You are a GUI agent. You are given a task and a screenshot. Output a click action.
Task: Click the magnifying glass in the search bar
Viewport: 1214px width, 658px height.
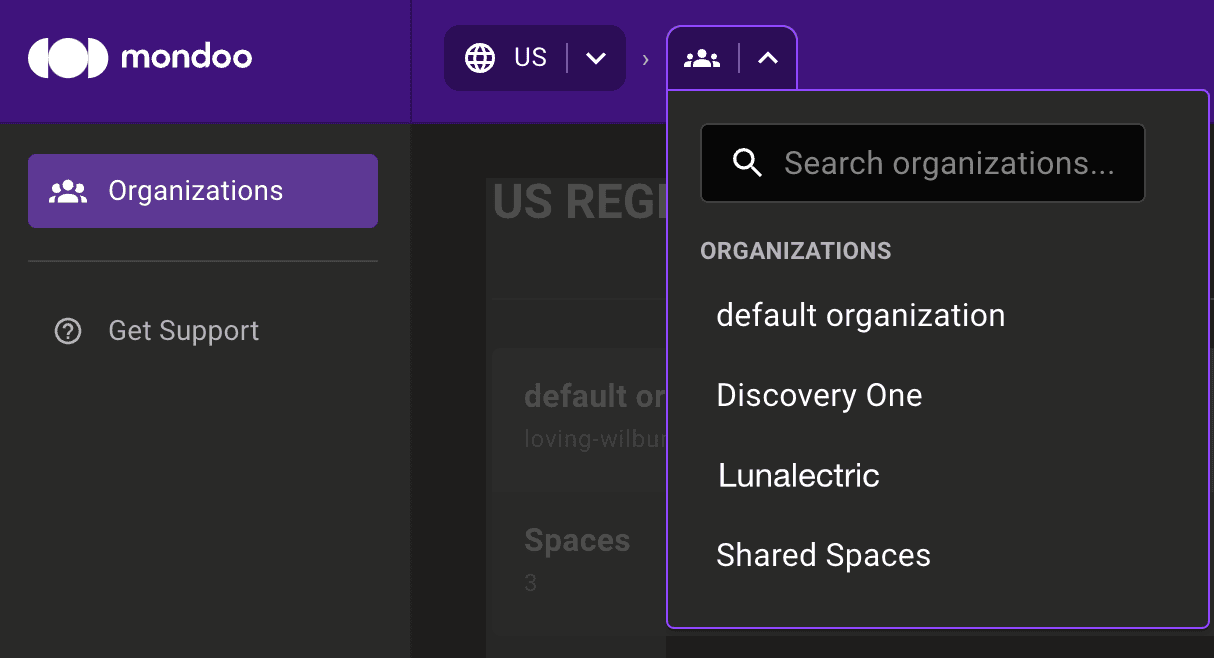tap(747, 162)
